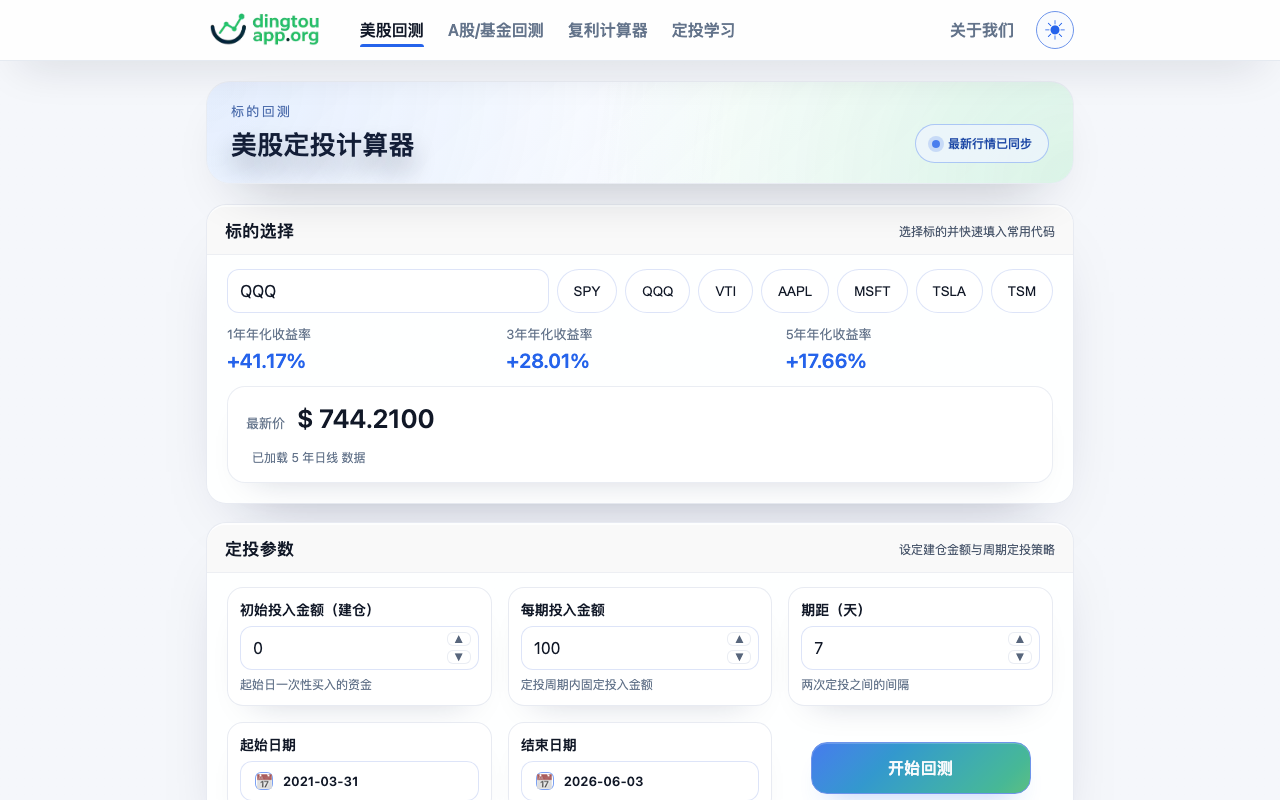
Task: Pick the AAPL quick ticker chip
Action: [795, 291]
